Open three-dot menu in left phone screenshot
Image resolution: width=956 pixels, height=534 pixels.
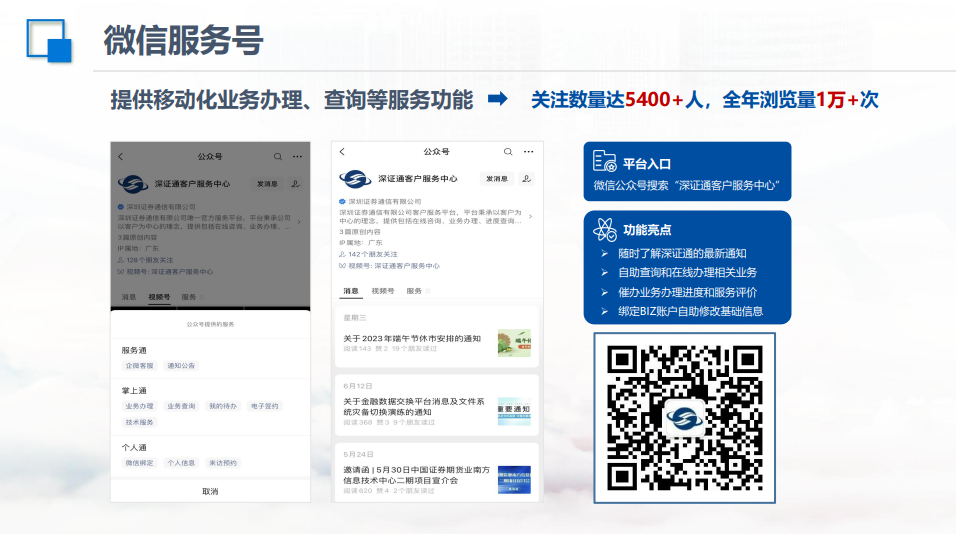pos(297,157)
